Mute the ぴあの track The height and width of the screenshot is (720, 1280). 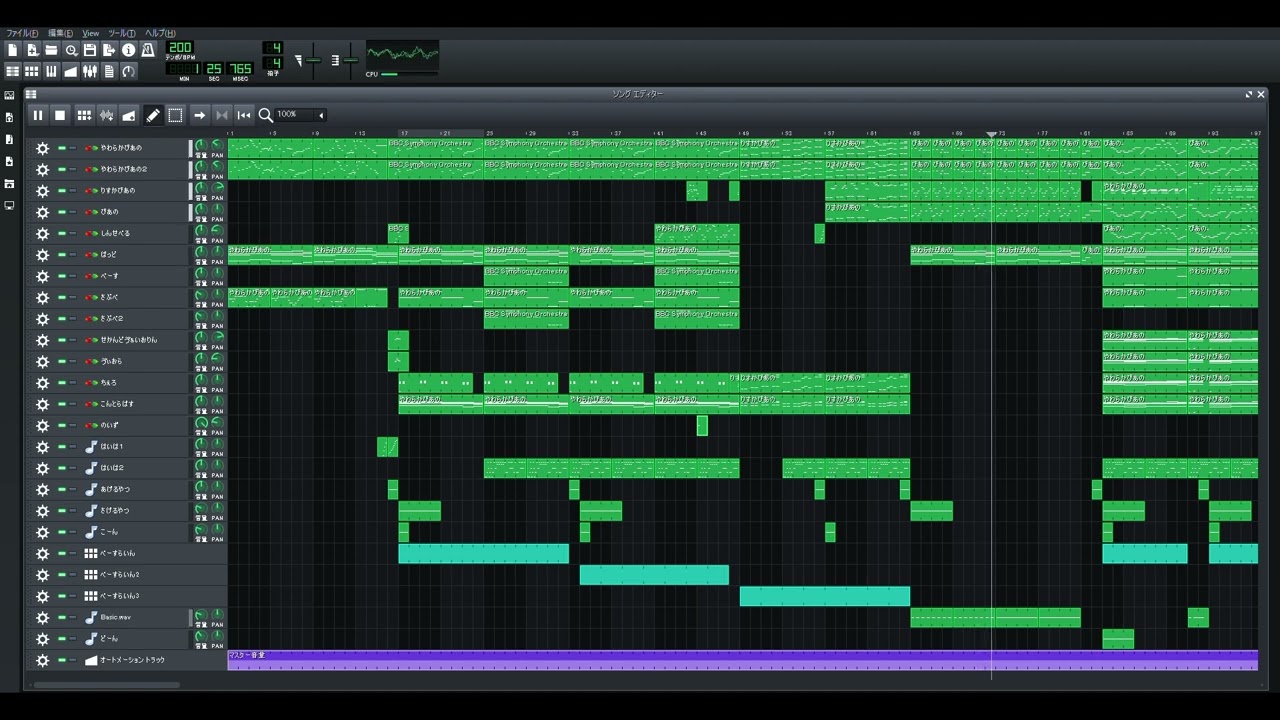tap(61, 212)
